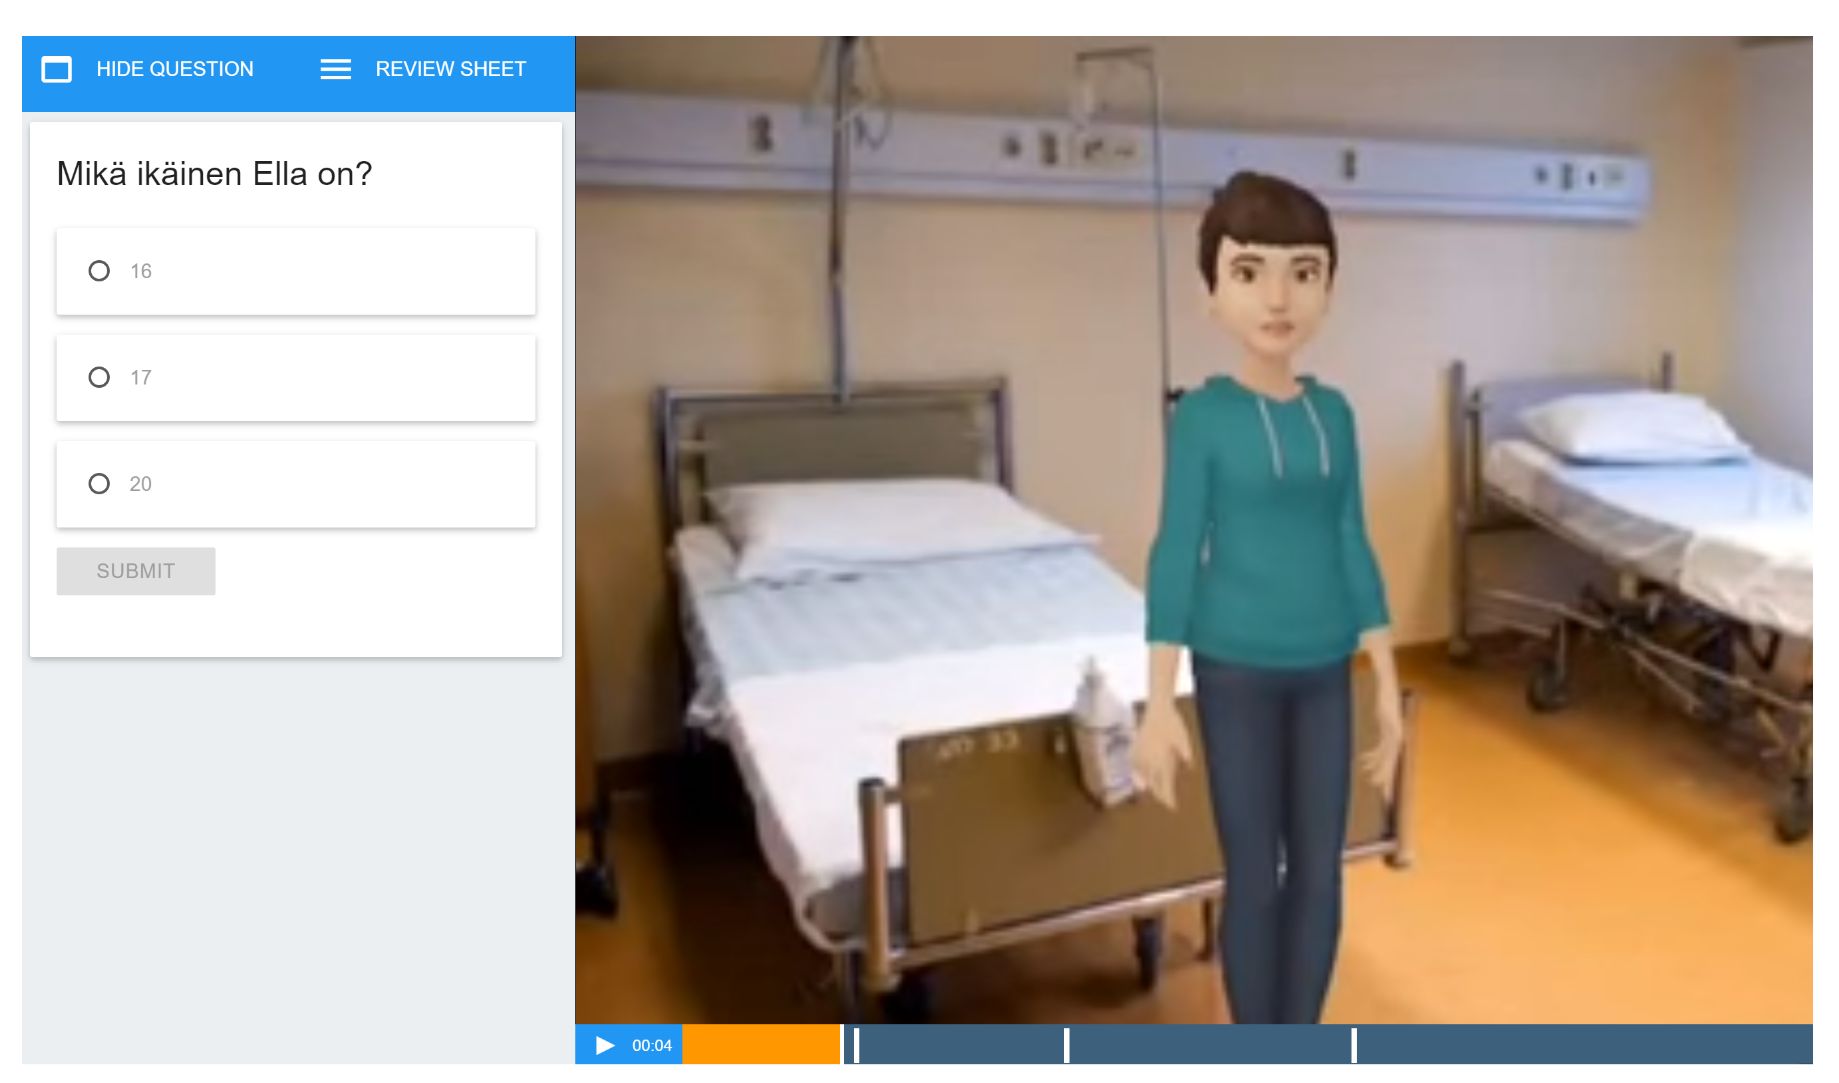Screen dimensions: 1839x1083
Task: Click the 00:04 timestamp display
Action: tap(652, 1045)
